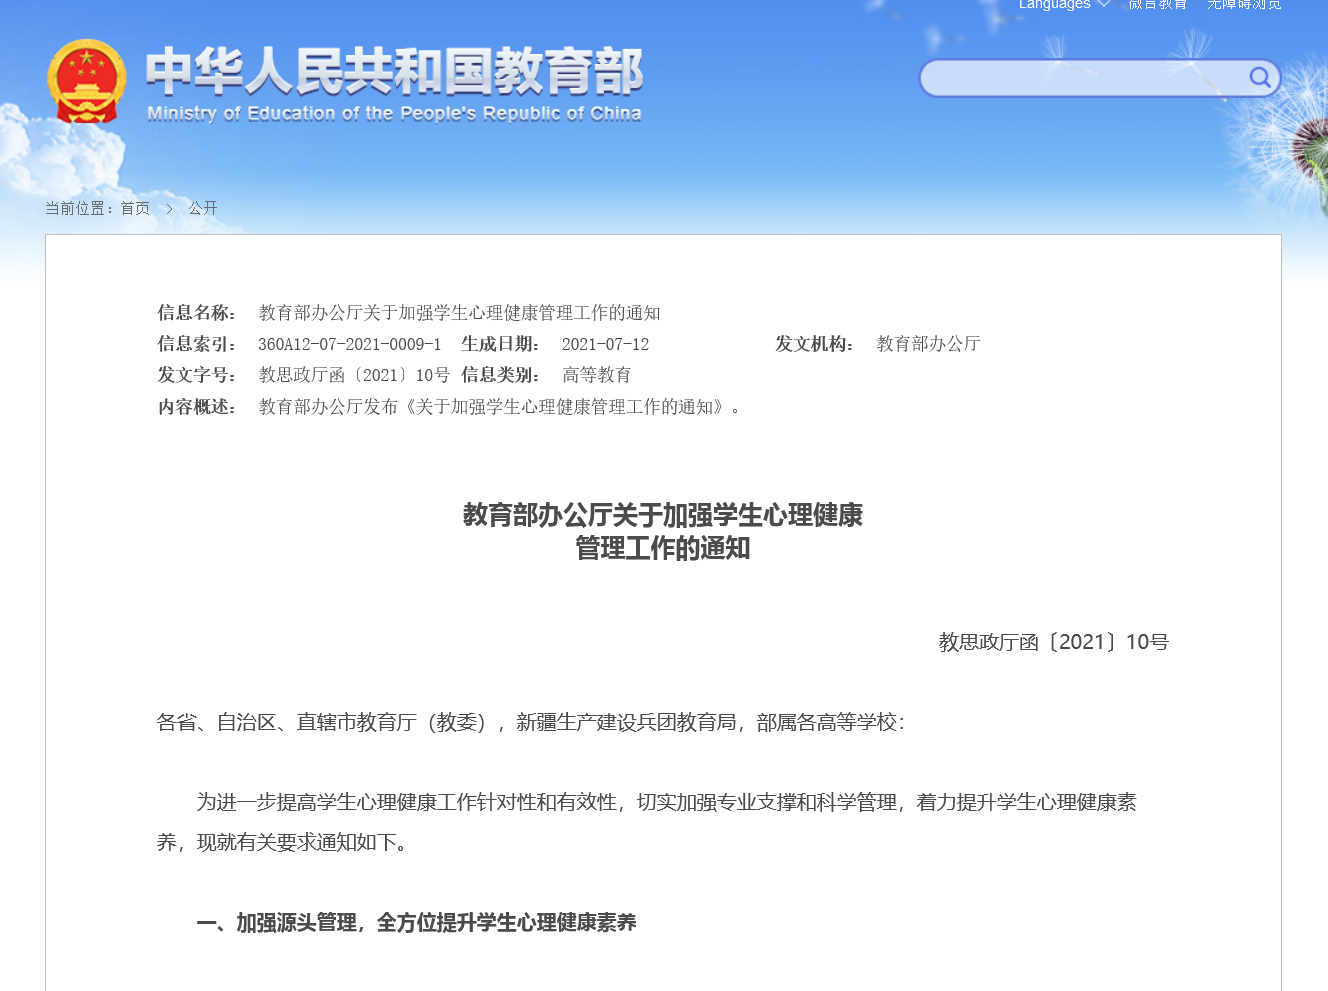Screen dimensions: 1328x991
Task: Click the 生成日期 label
Action: point(501,344)
